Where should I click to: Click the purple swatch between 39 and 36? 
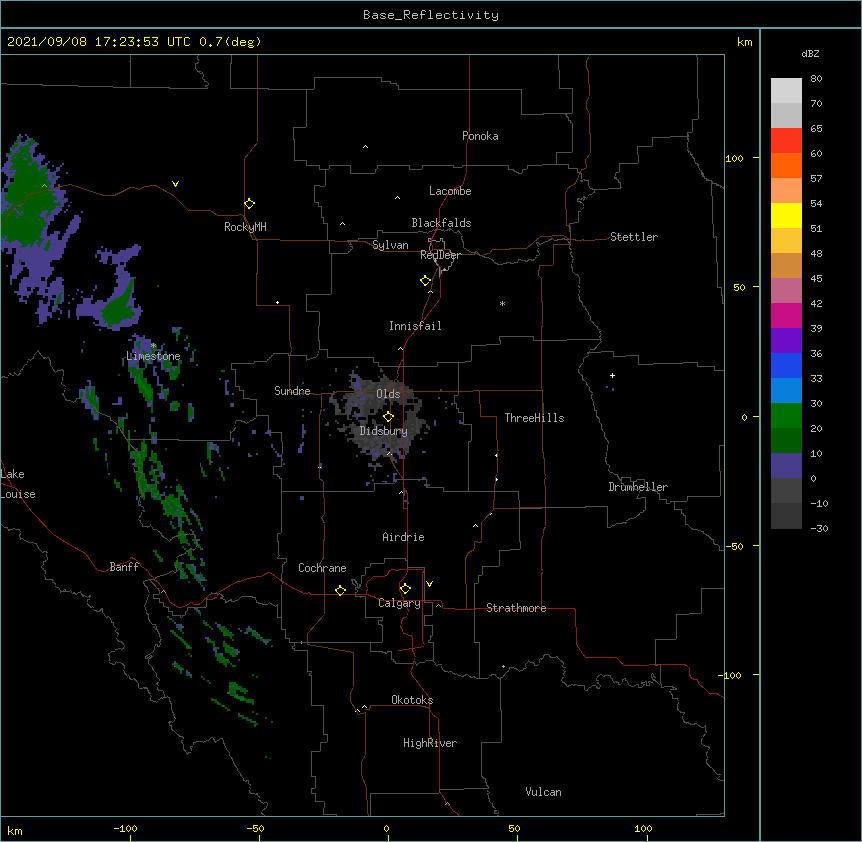click(786, 340)
